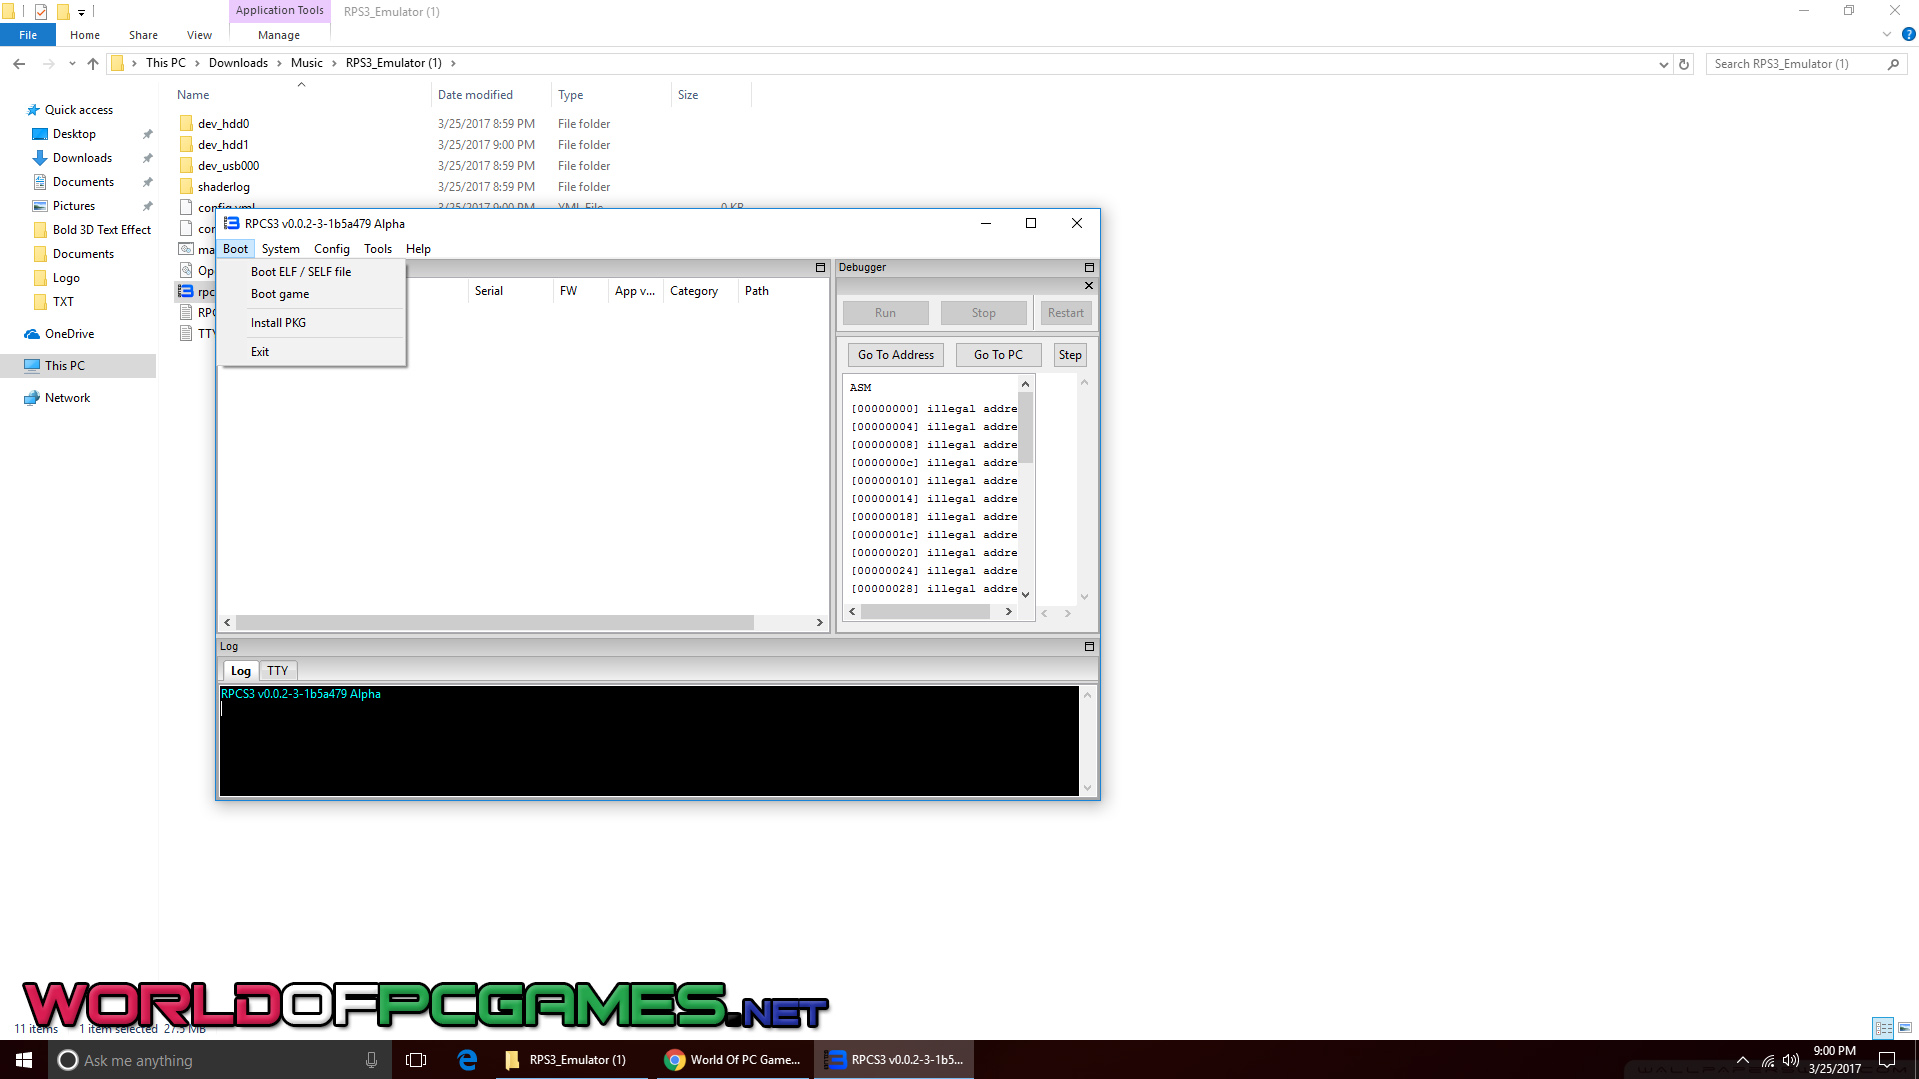Viewport: 1919px width, 1079px height.
Task: Switch to large icons view in Explorer
Action: point(1905,1028)
